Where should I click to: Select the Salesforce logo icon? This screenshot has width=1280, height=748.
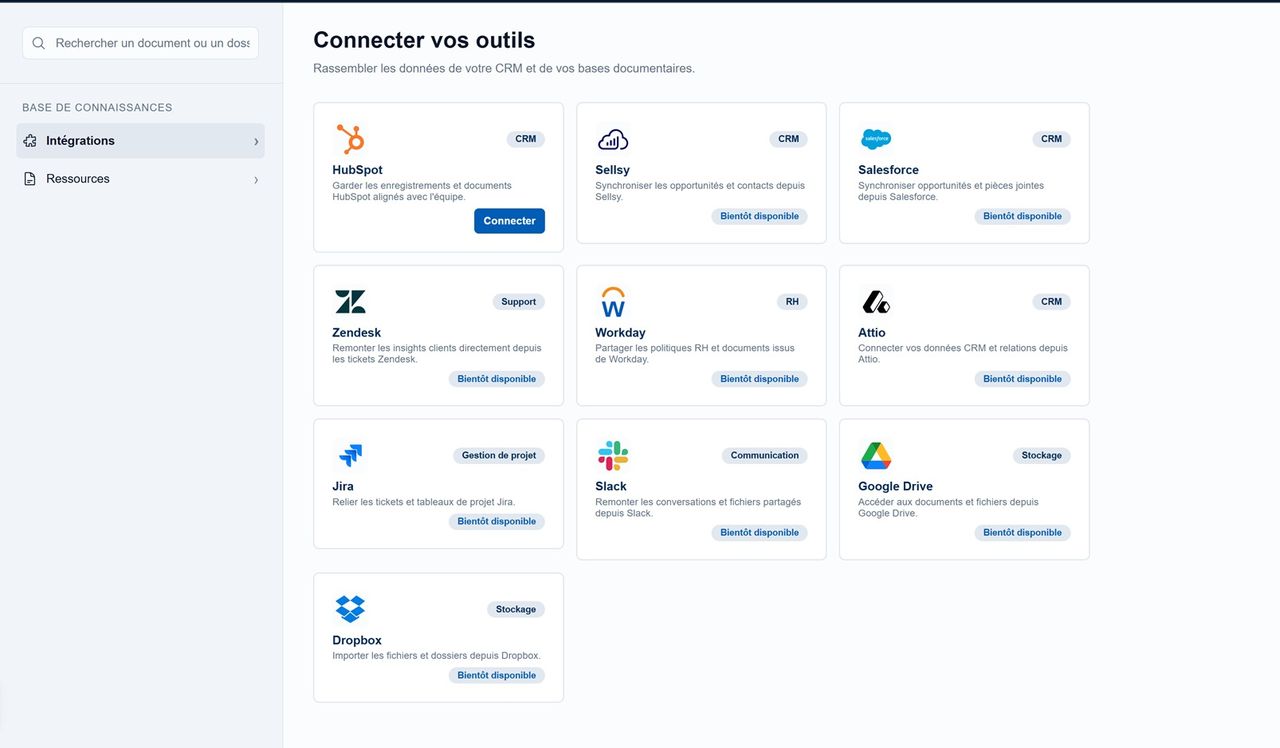click(x=876, y=139)
